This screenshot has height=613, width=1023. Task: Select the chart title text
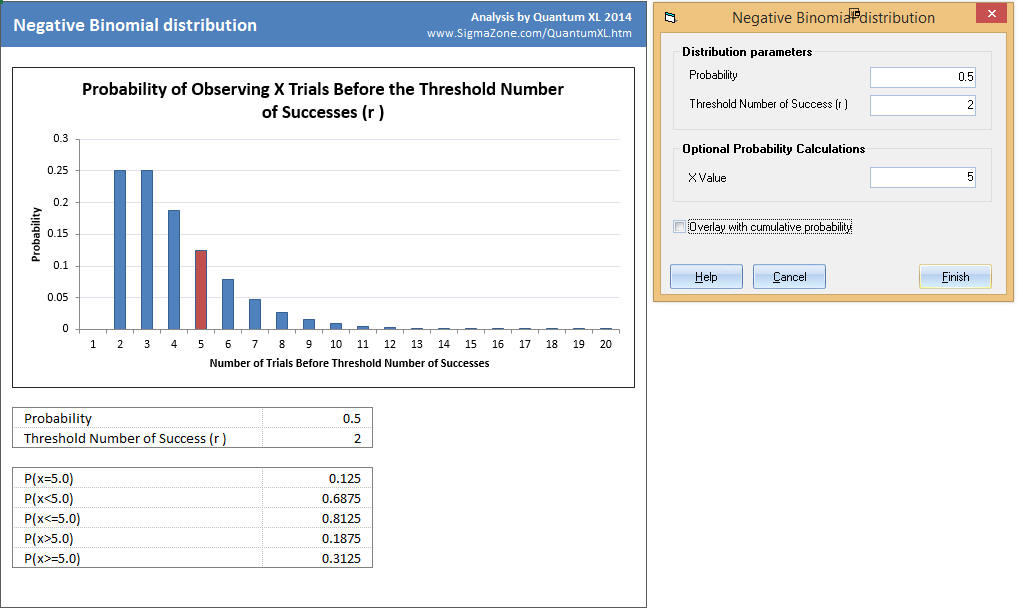click(322, 100)
